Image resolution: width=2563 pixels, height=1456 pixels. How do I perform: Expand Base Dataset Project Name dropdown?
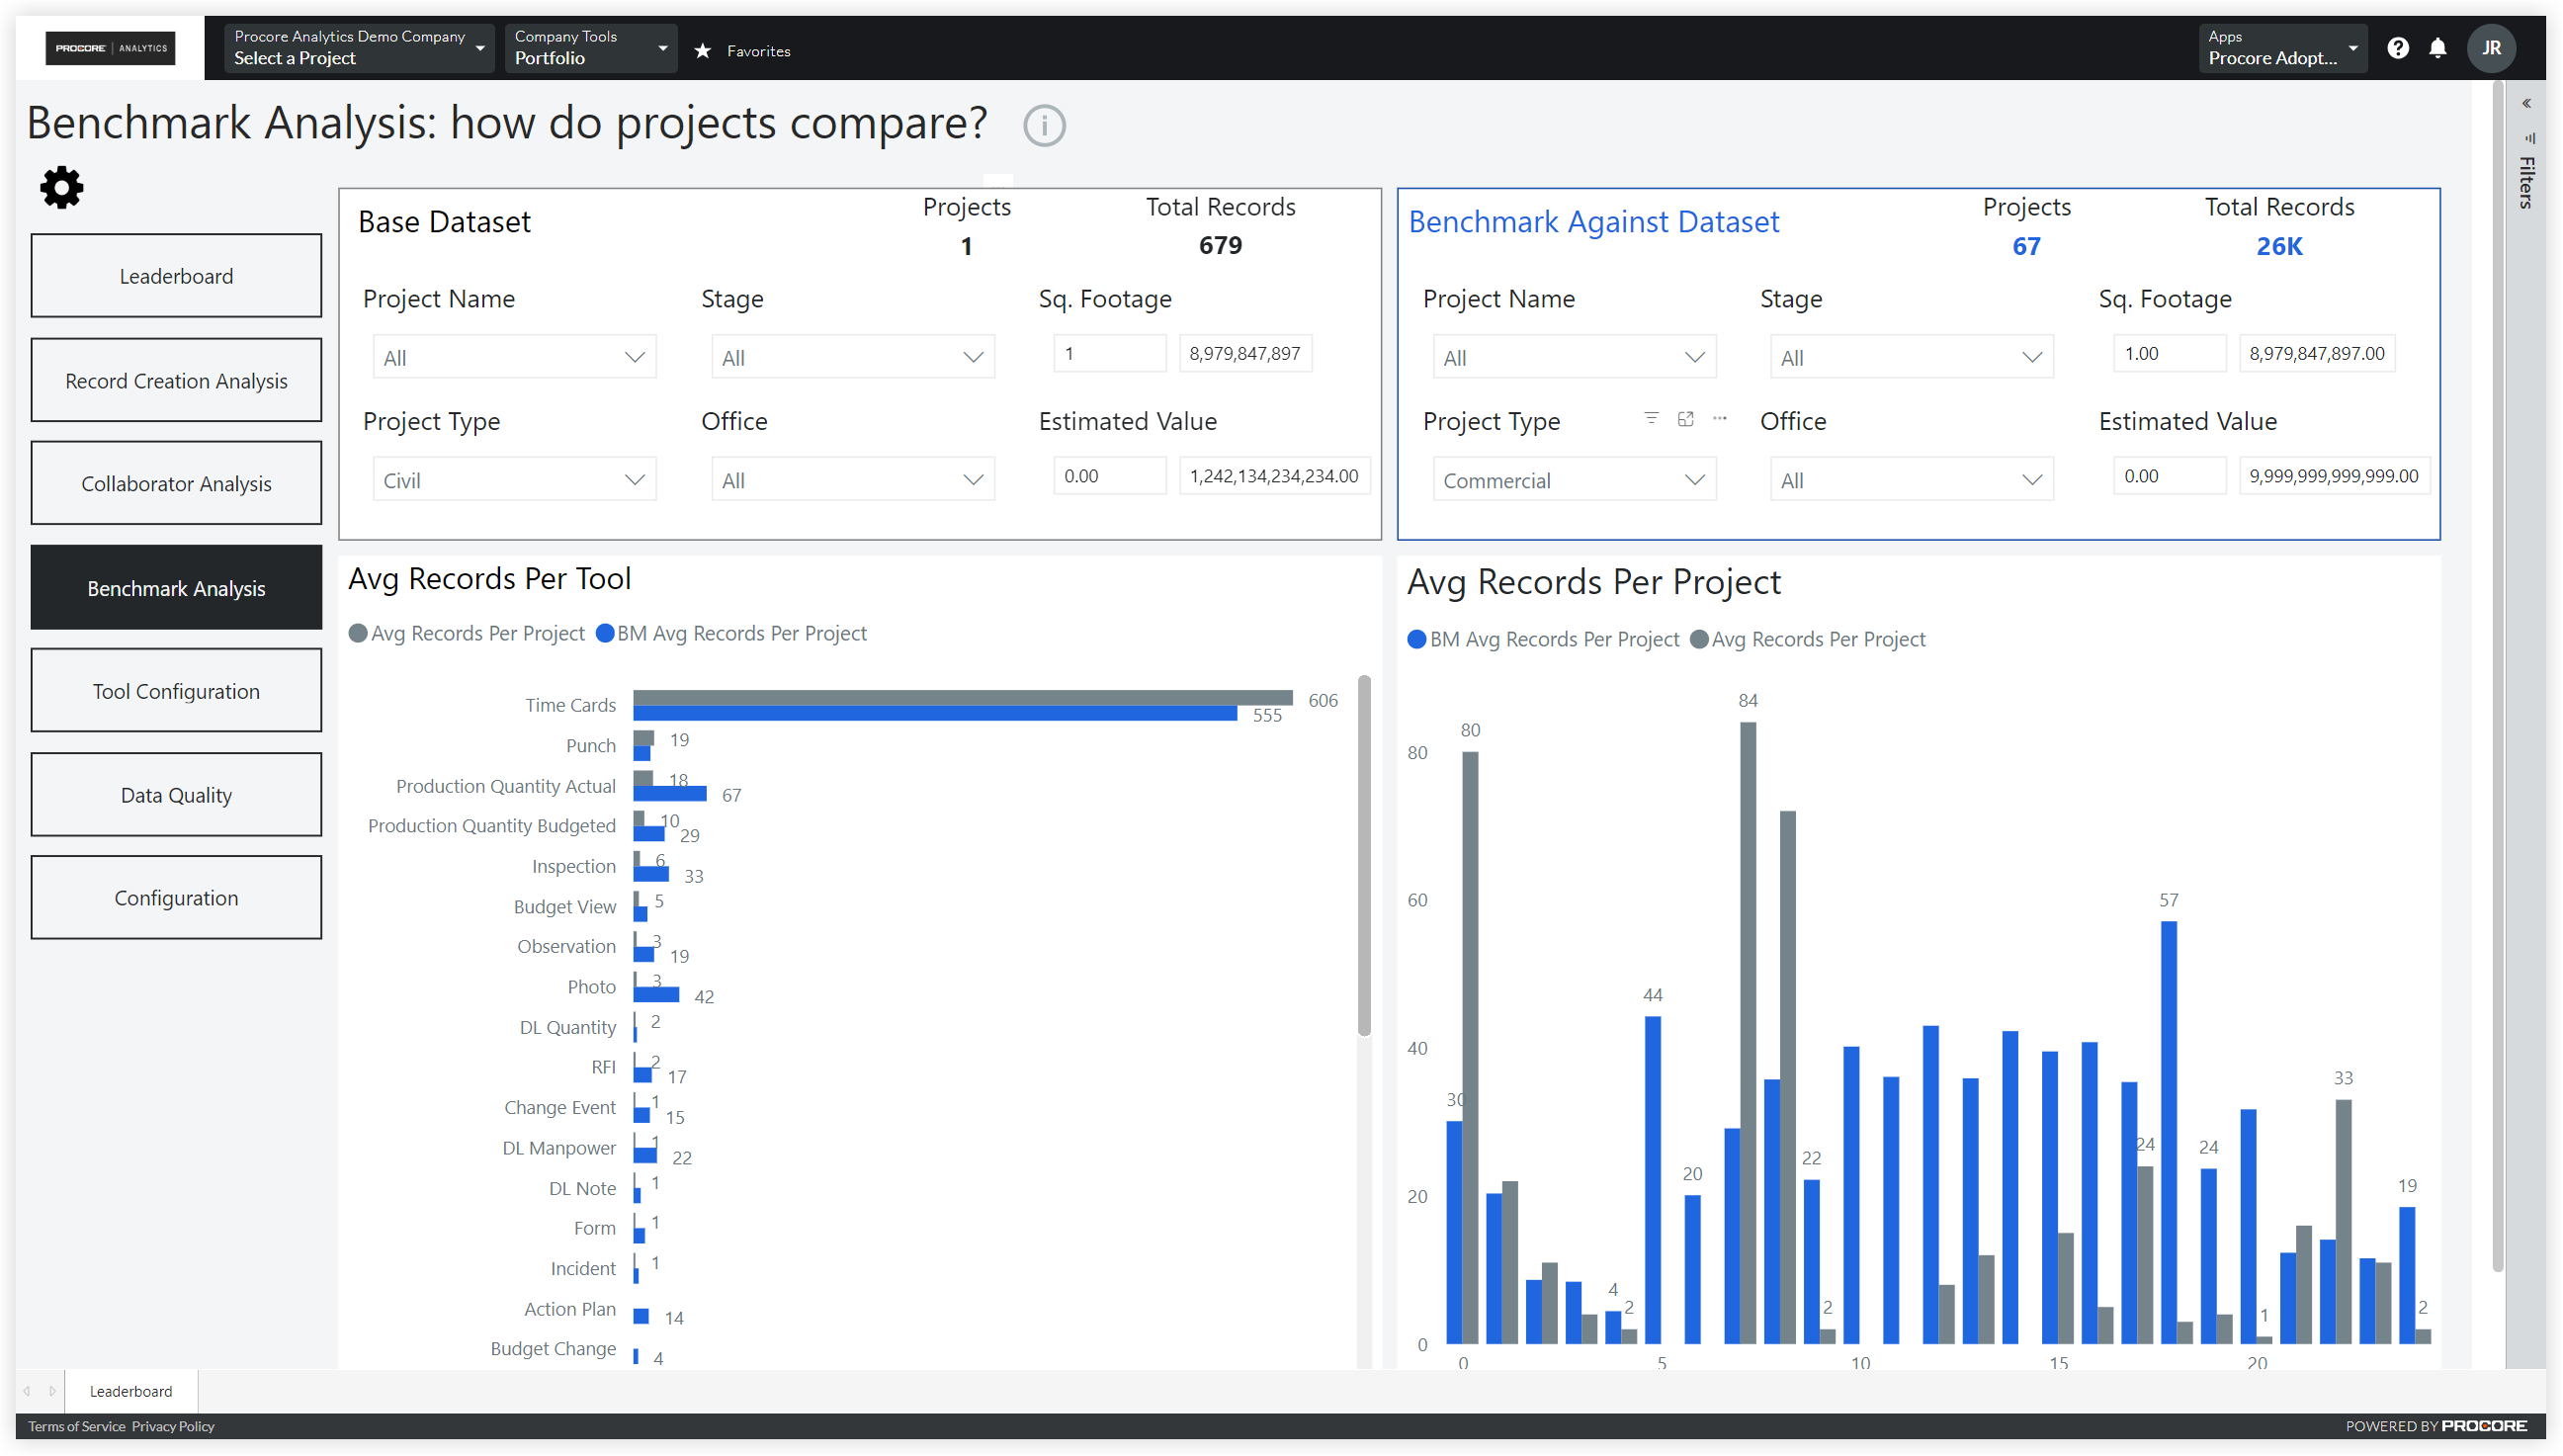pyautogui.click(x=514, y=358)
